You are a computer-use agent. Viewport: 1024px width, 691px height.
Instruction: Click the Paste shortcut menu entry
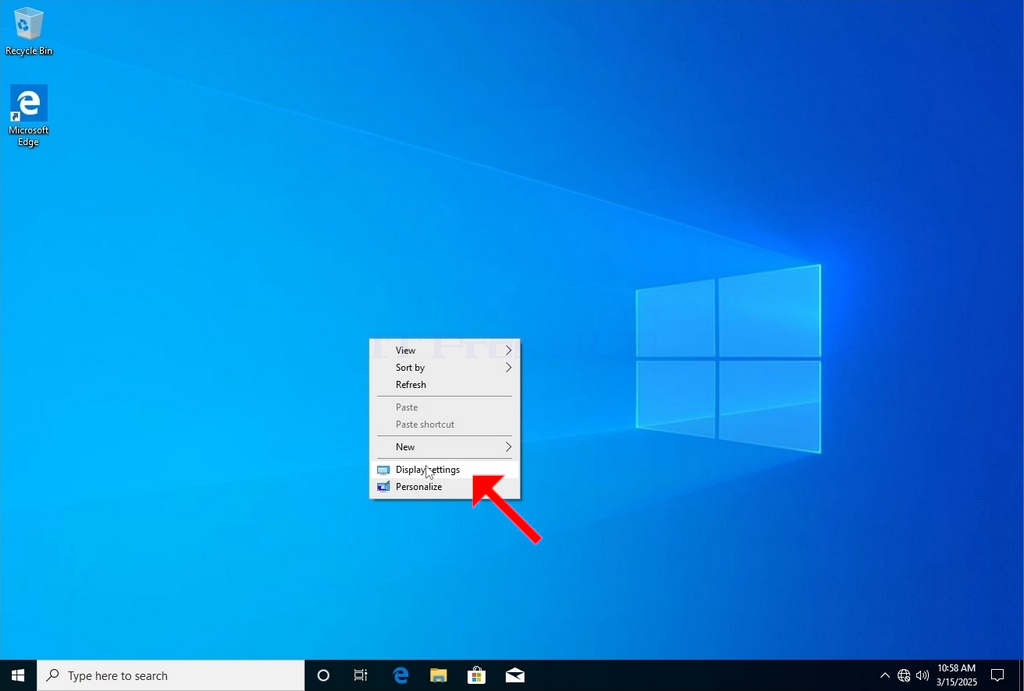pos(445,425)
